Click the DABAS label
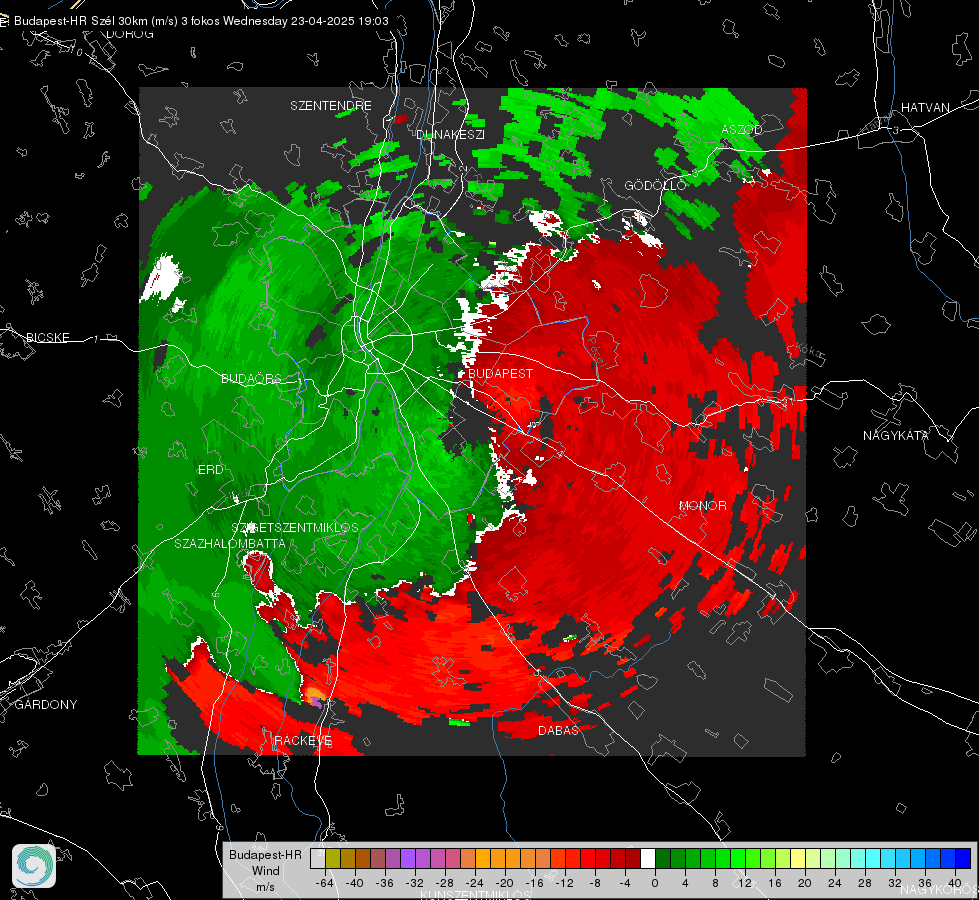Image resolution: width=979 pixels, height=900 pixels. pyautogui.click(x=558, y=730)
